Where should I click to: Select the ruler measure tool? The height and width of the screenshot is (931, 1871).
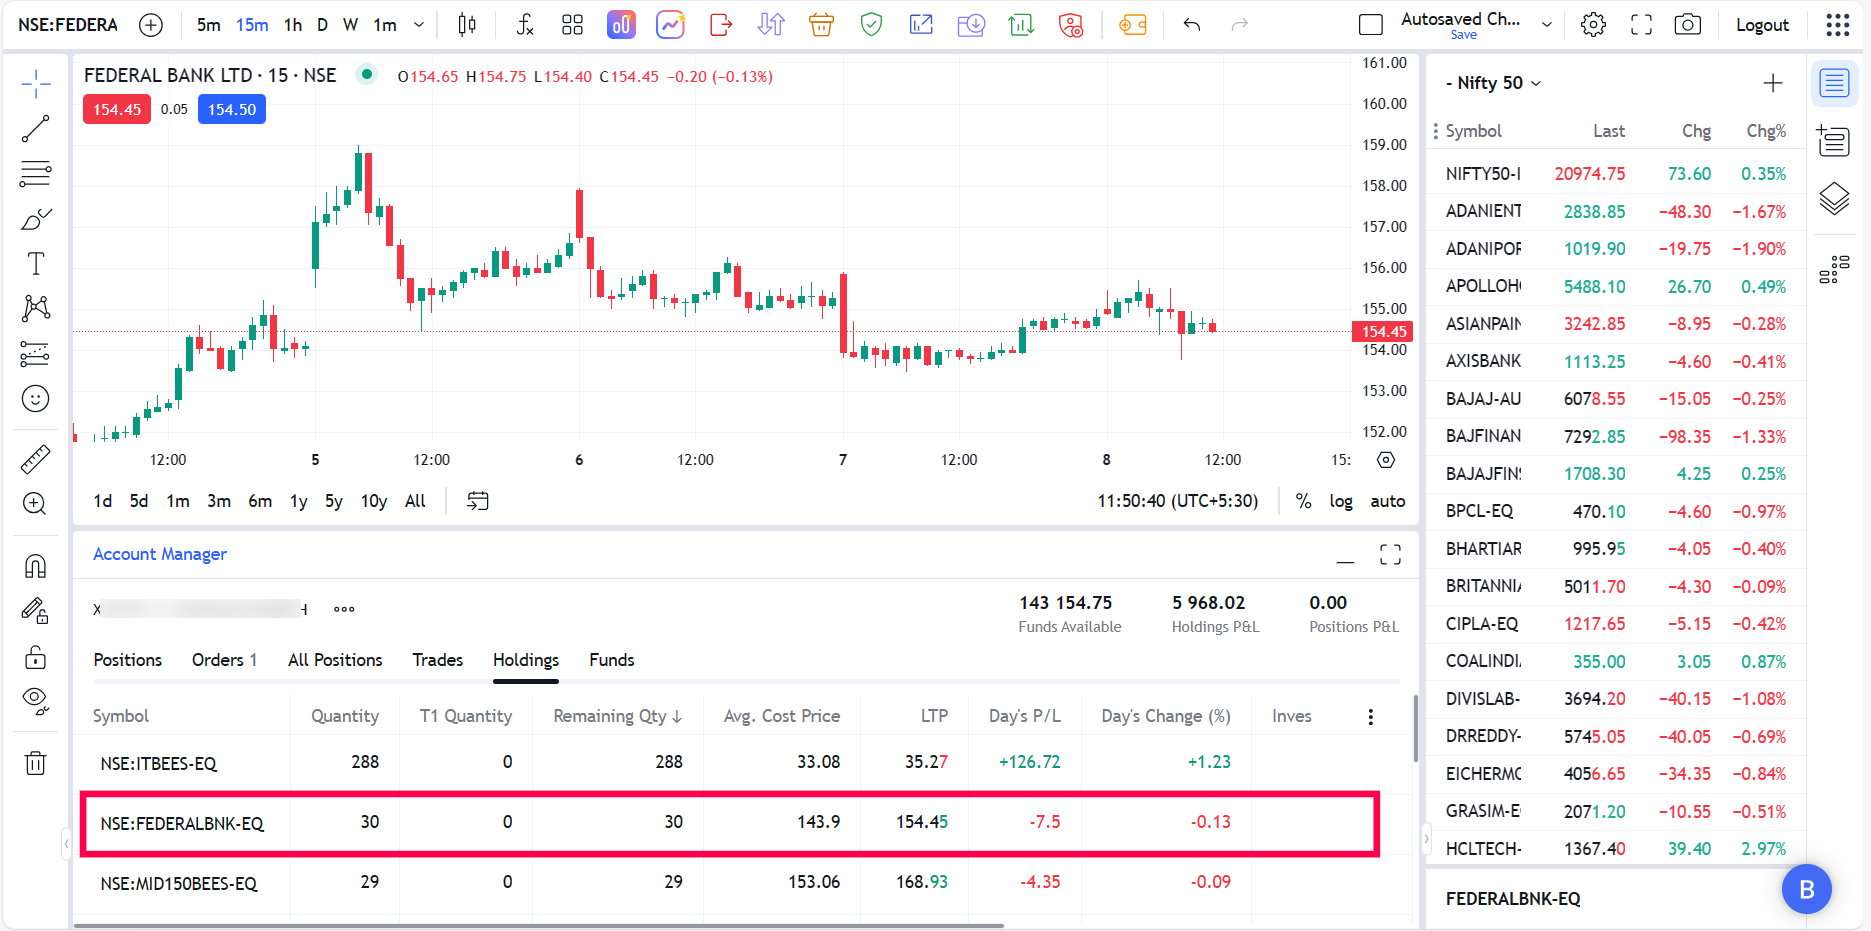[36, 459]
